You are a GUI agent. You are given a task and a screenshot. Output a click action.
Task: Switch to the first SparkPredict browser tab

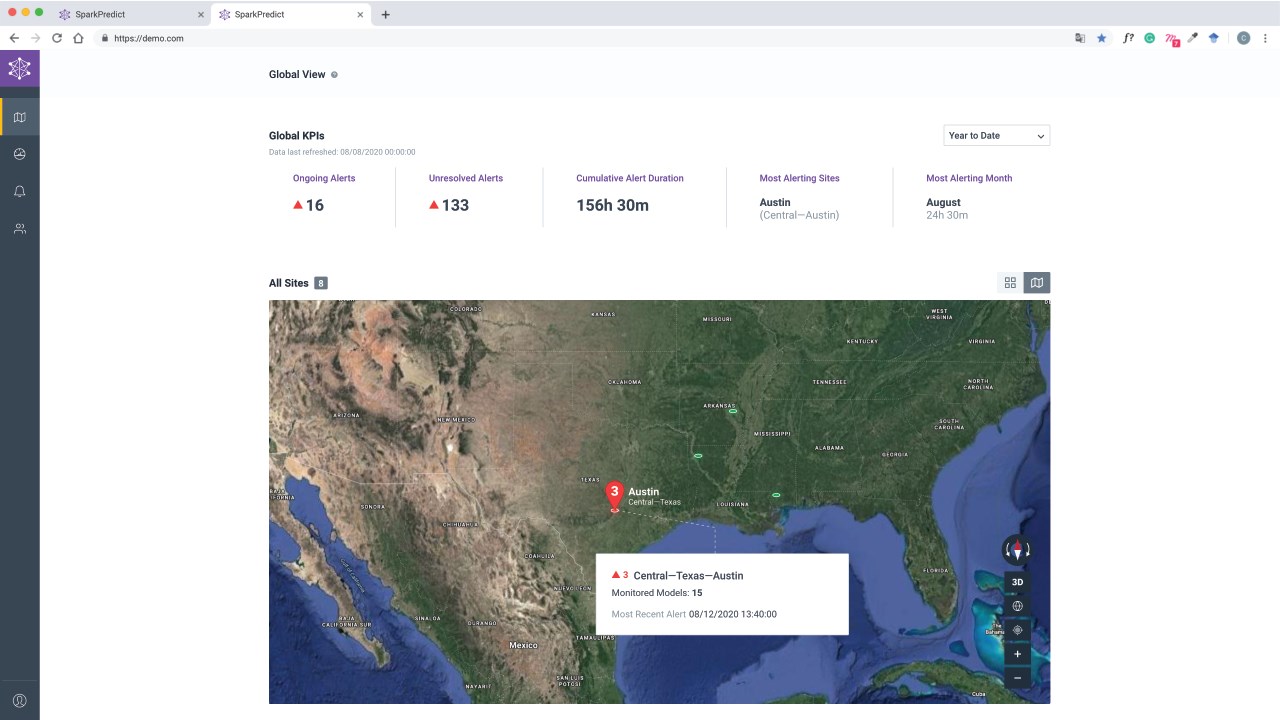[130, 15]
